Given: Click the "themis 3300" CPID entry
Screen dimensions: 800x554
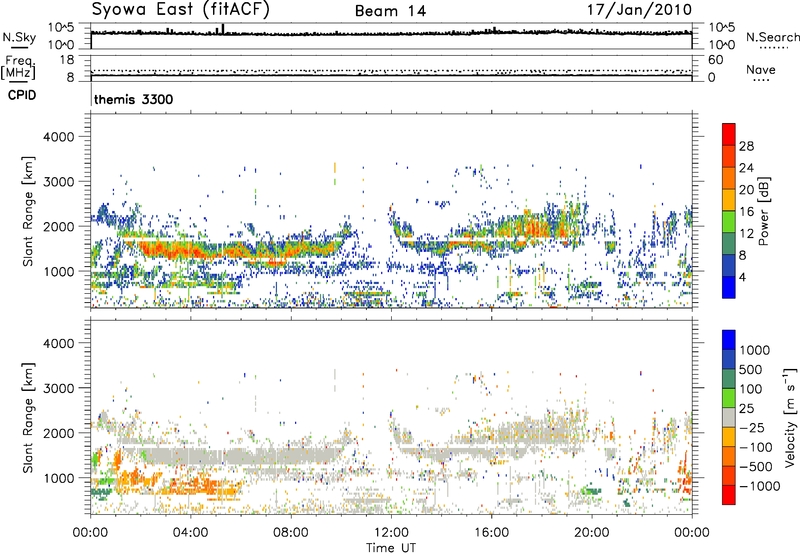Looking at the screenshot, I should 134,99.
